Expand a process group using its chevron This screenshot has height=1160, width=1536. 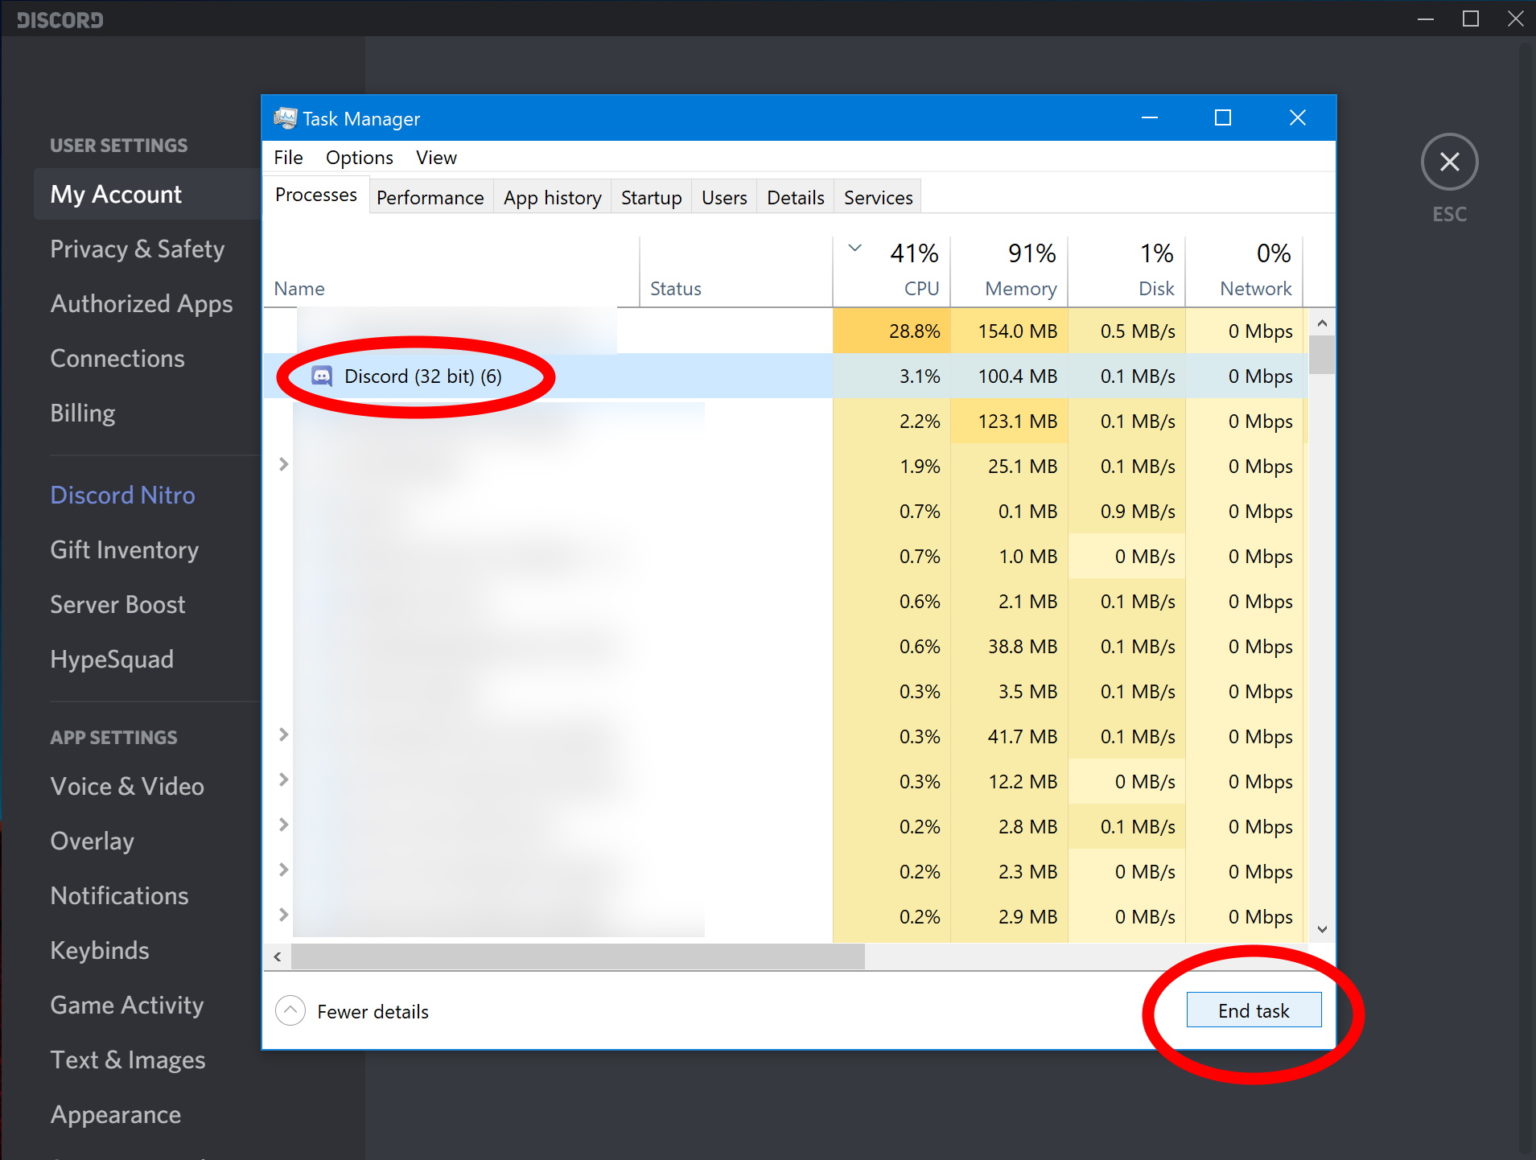(x=283, y=464)
